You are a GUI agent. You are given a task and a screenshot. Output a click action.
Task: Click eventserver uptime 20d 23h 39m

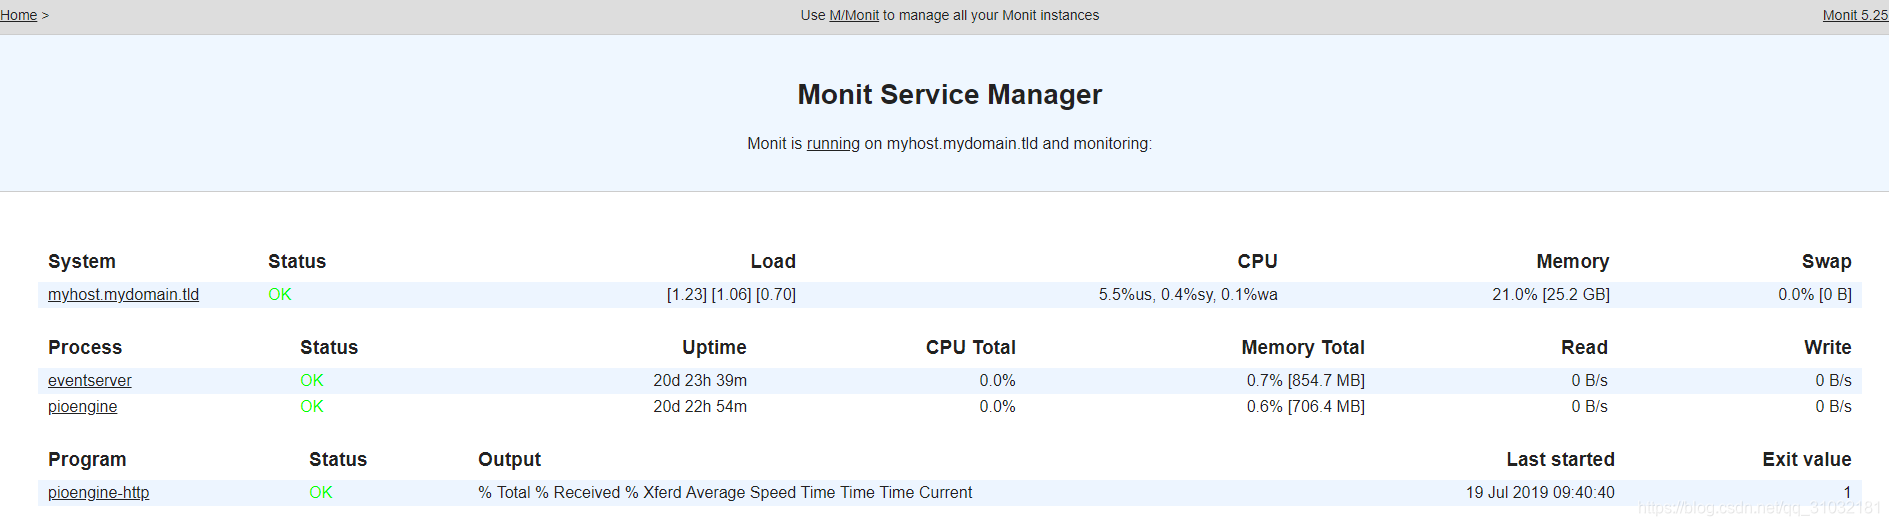coord(700,381)
